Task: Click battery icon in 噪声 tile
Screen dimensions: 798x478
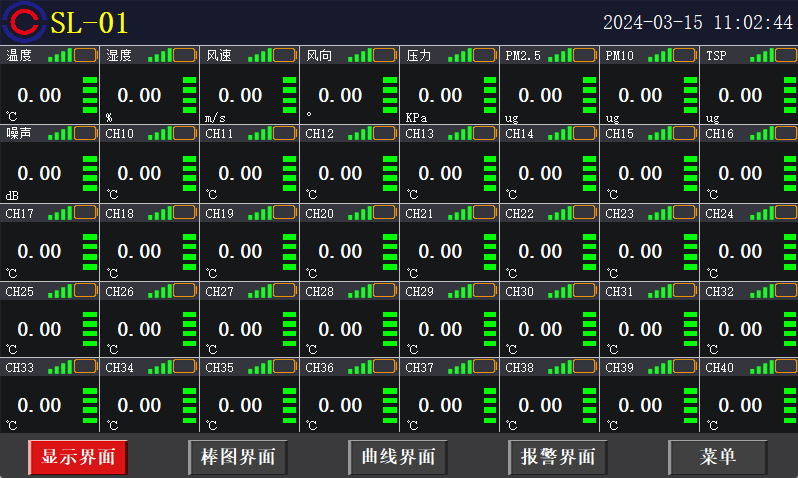Action: coord(86,133)
